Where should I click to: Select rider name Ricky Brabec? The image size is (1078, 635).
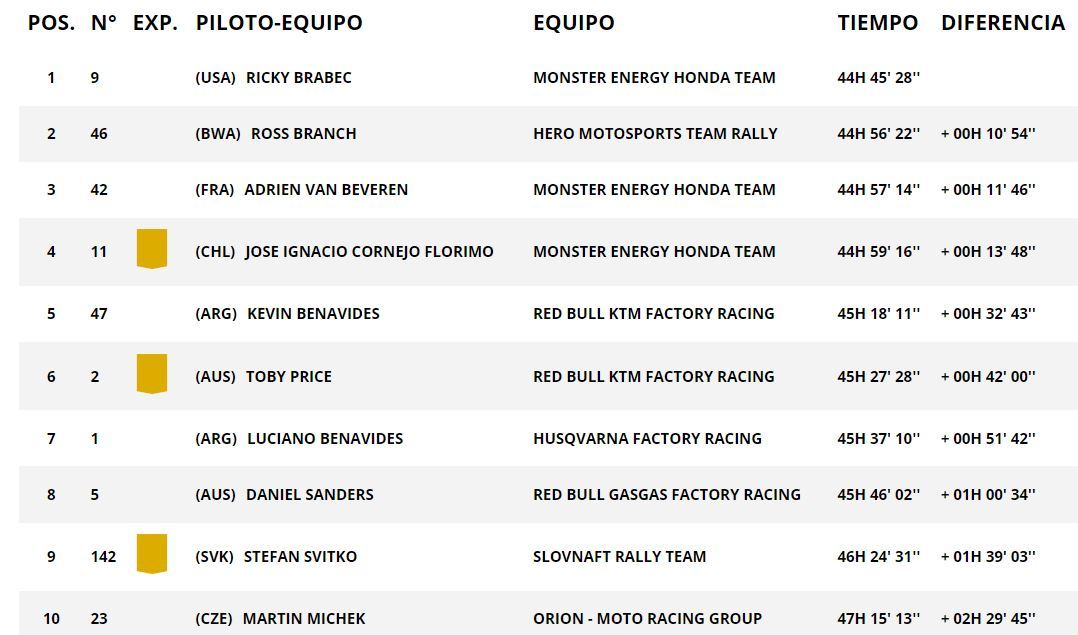pos(298,77)
